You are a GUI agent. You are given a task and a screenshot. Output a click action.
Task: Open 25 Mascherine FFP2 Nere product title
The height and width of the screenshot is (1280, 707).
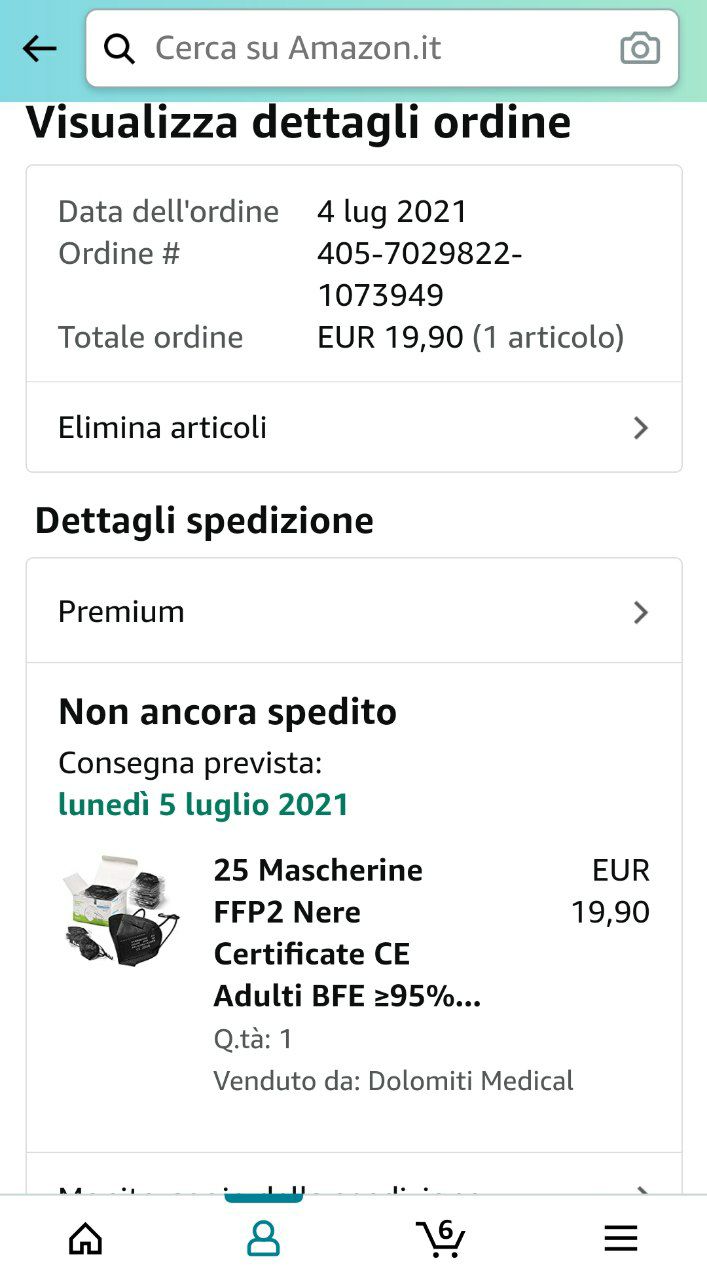click(347, 933)
